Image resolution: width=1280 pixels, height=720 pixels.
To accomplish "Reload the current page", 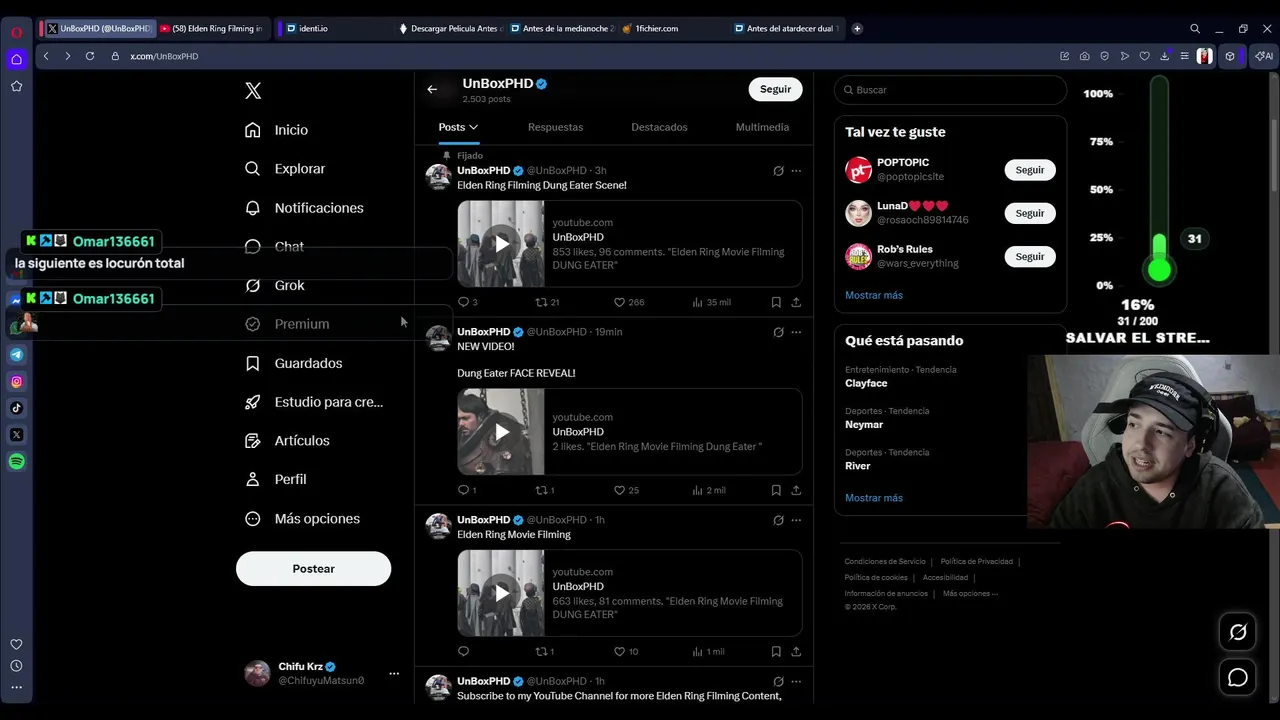I will [x=90, y=56].
